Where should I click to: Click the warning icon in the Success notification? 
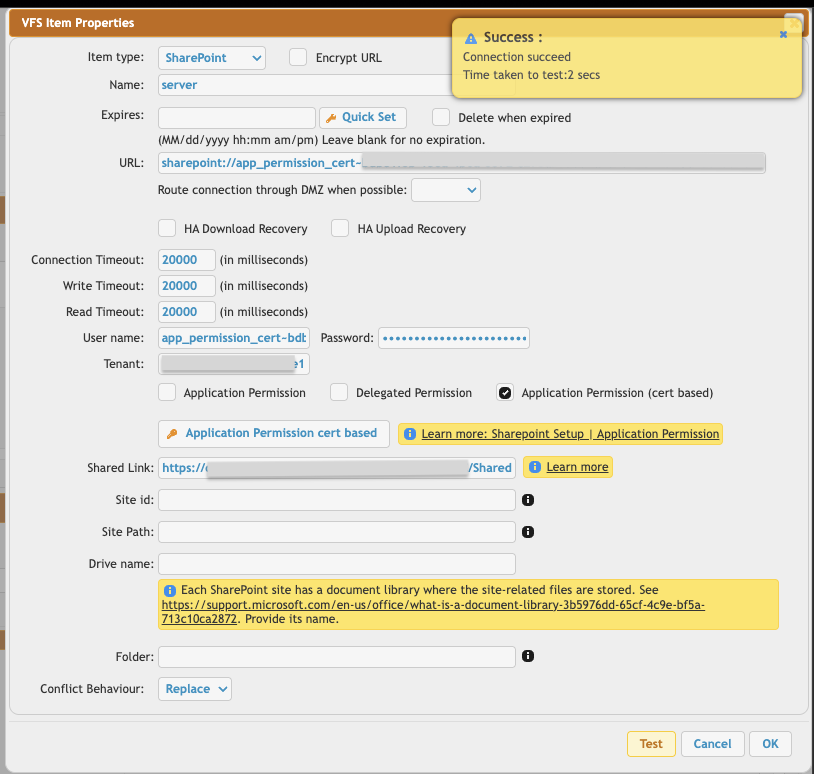471,37
